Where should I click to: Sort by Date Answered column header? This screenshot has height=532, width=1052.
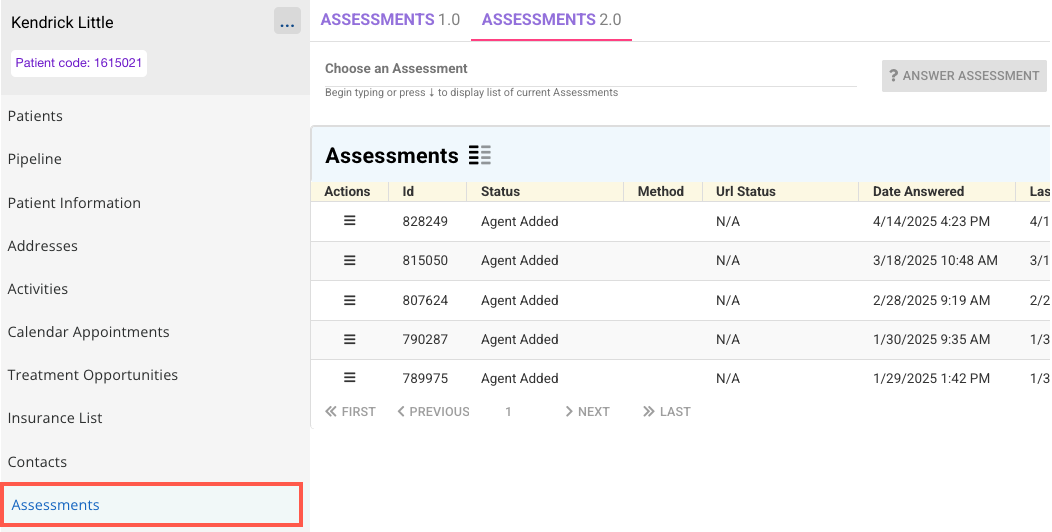[918, 191]
